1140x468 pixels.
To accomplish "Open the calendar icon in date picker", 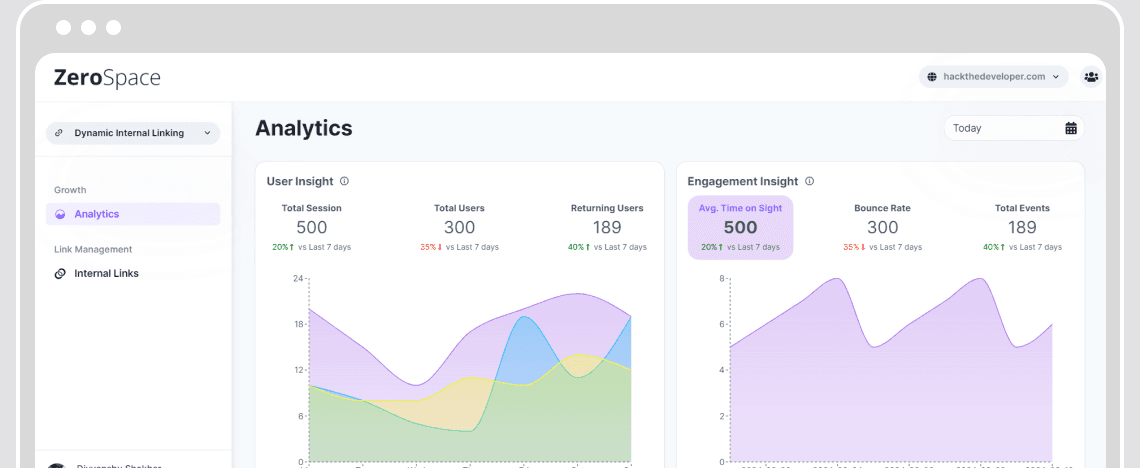I will (1071, 128).
